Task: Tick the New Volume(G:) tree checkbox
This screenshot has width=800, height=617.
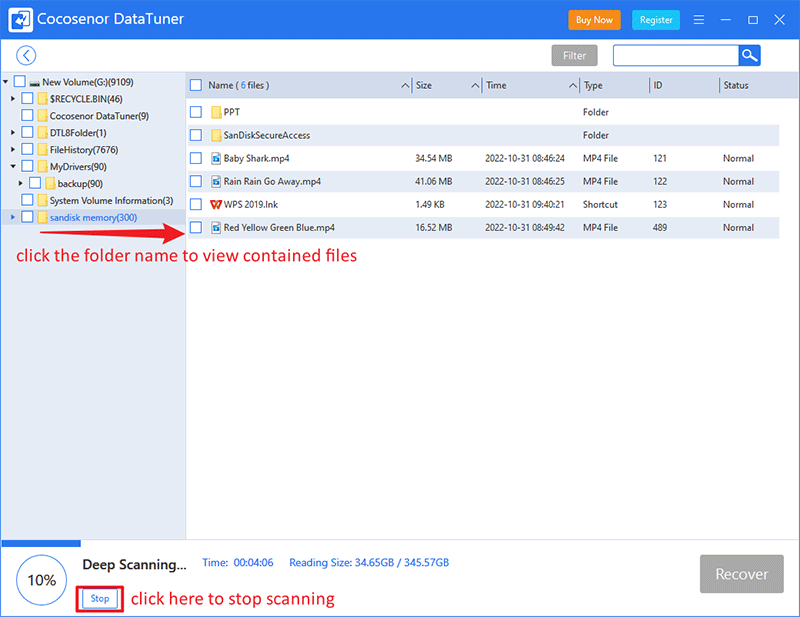Action: pyautogui.click(x=20, y=81)
